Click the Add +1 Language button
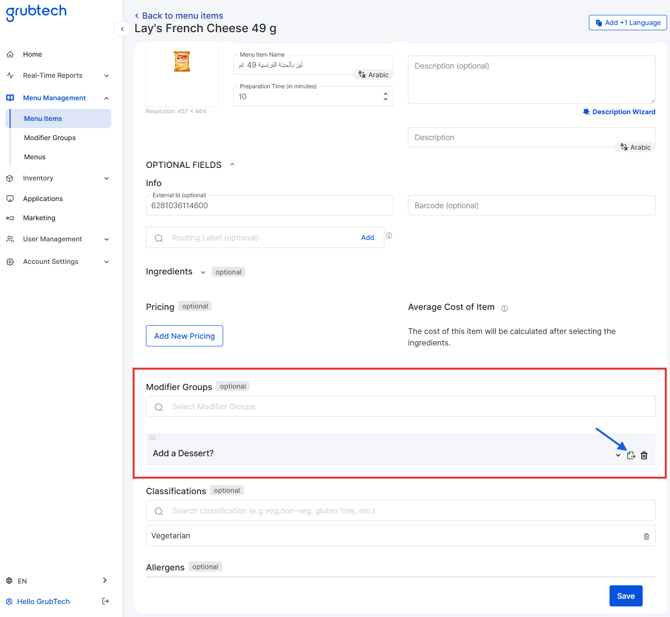 [628, 23]
